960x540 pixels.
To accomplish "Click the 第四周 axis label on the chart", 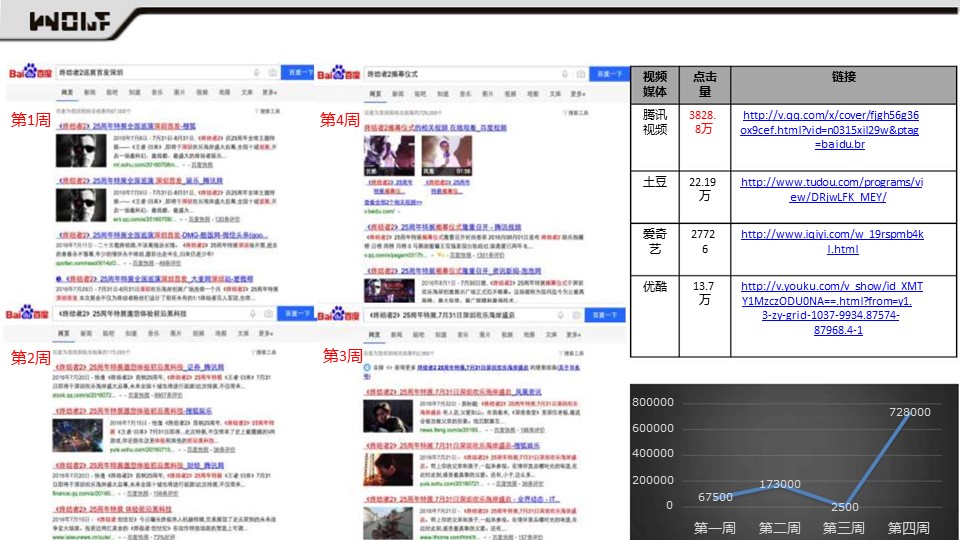I will [909, 527].
